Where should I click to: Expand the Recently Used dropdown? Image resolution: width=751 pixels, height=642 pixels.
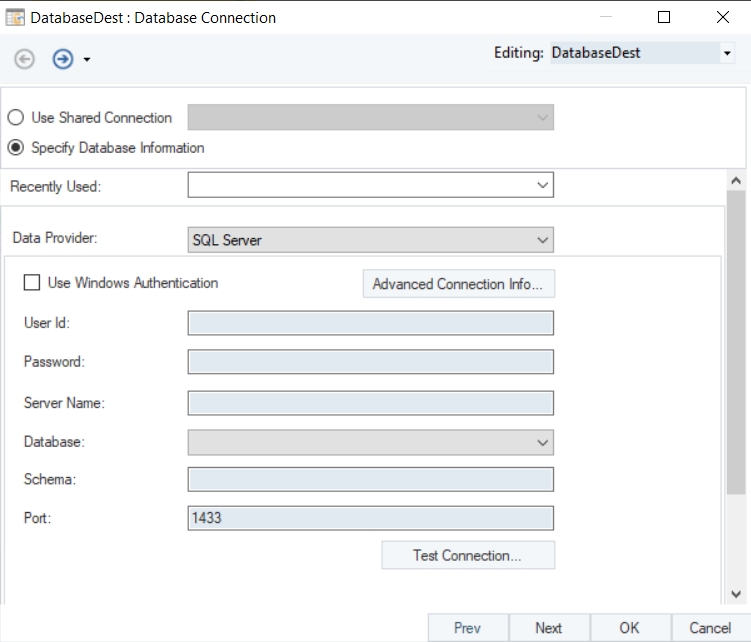[542, 185]
